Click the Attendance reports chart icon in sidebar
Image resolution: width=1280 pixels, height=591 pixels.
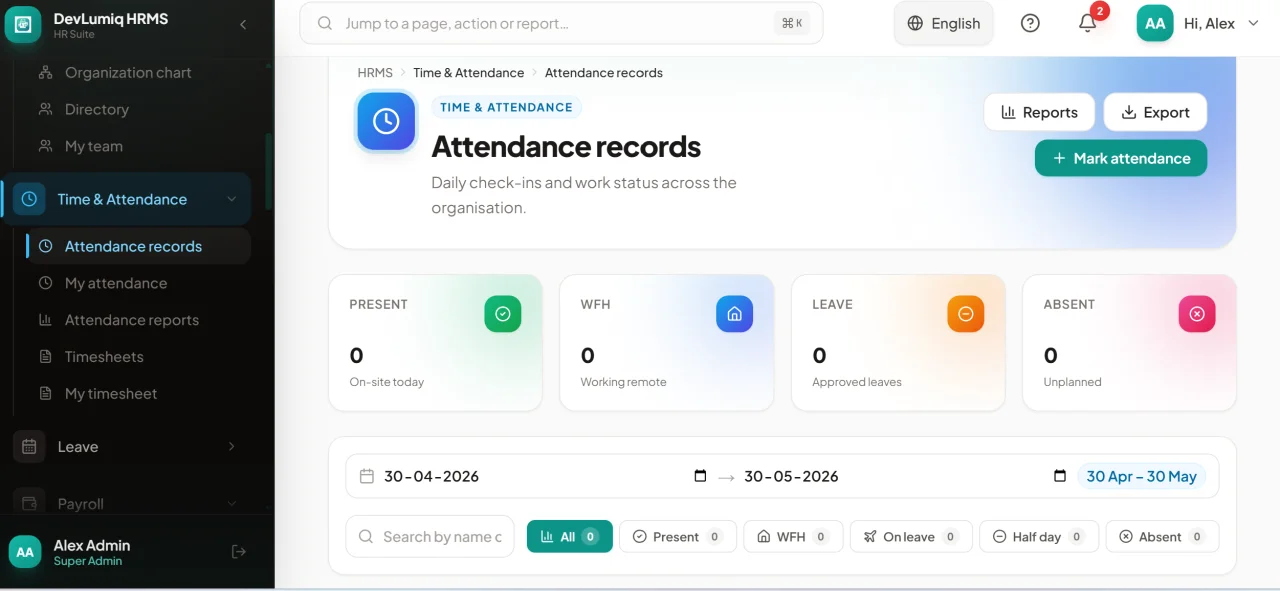click(x=45, y=320)
